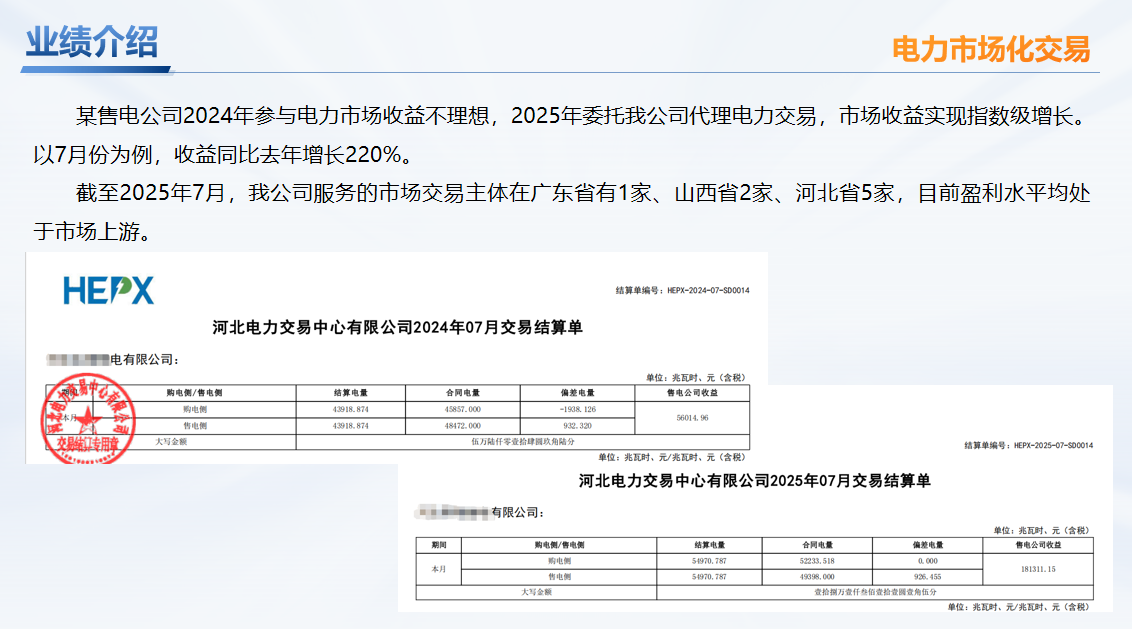The height and width of the screenshot is (629, 1132).
Task: Select the -1938.126 deviation cell
Action: pos(577,409)
